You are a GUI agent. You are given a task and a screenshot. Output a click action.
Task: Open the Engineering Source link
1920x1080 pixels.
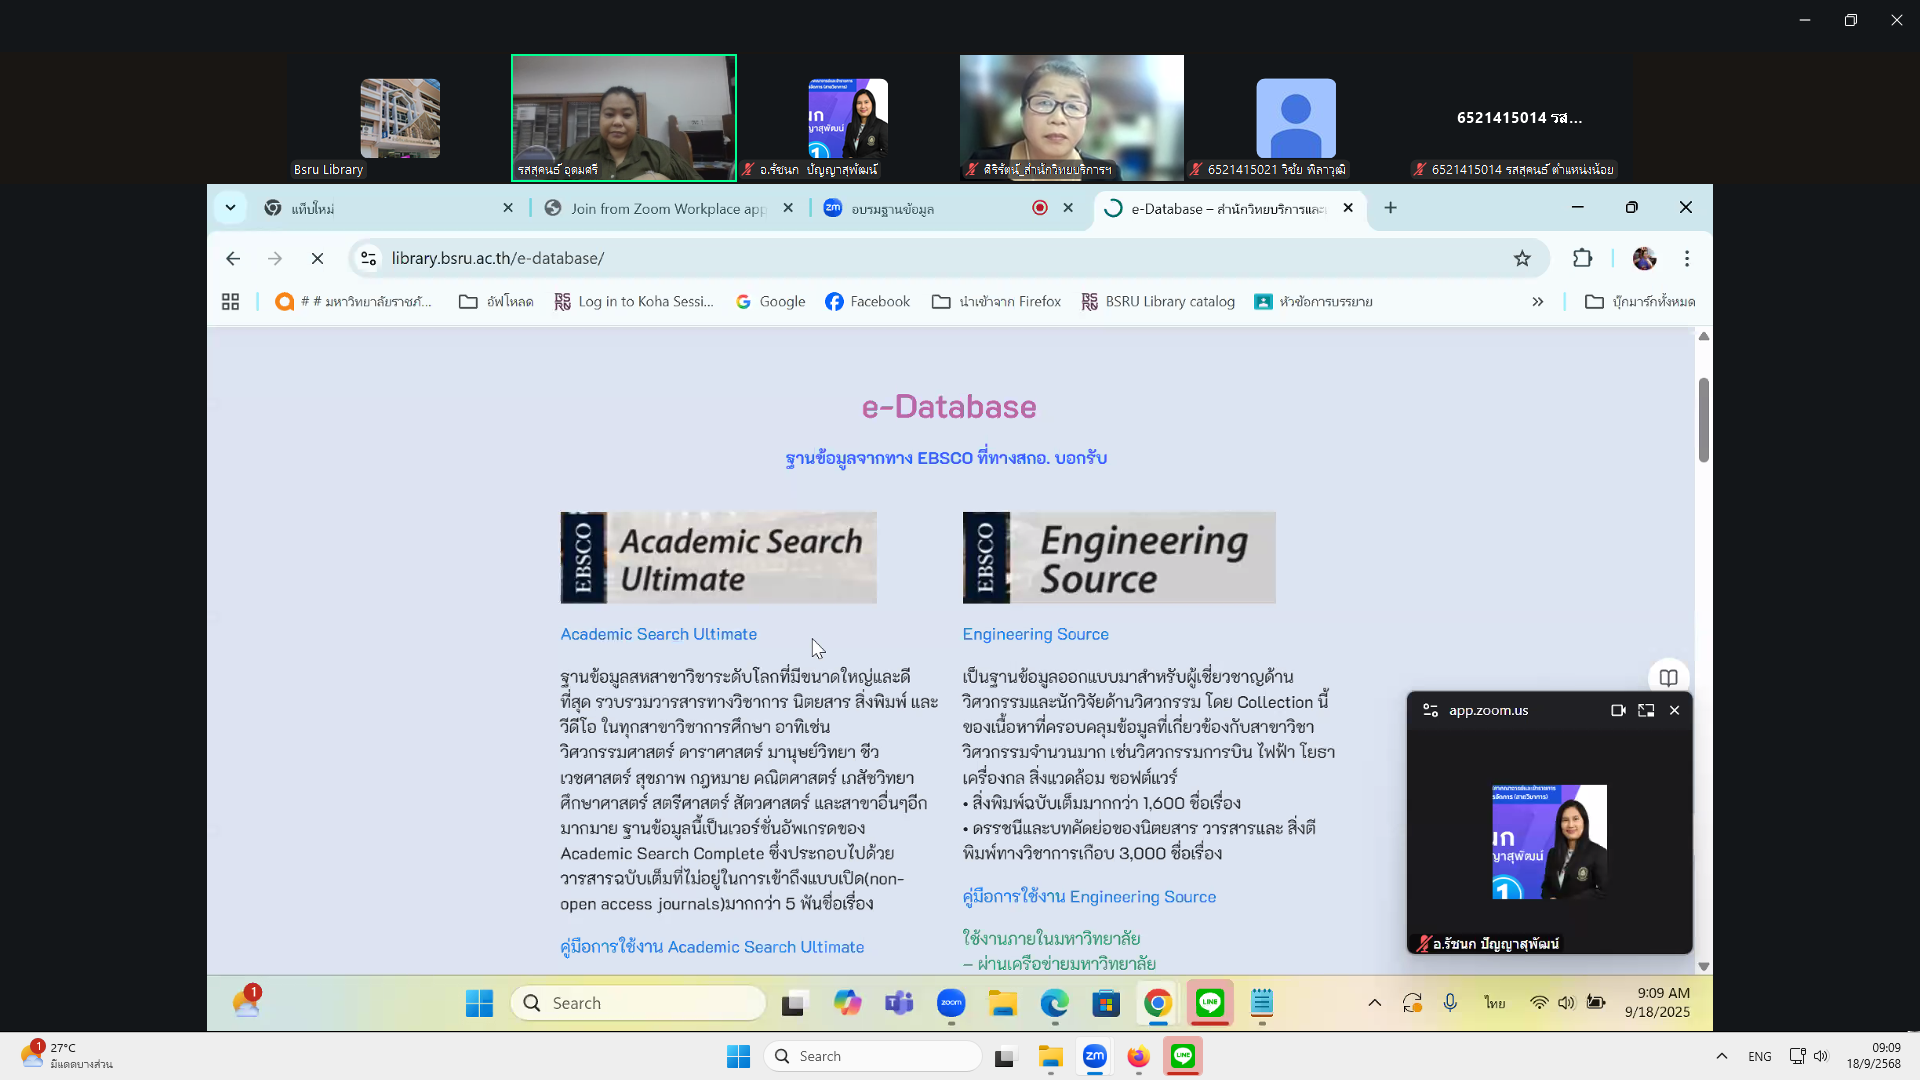[x=1035, y=634]
